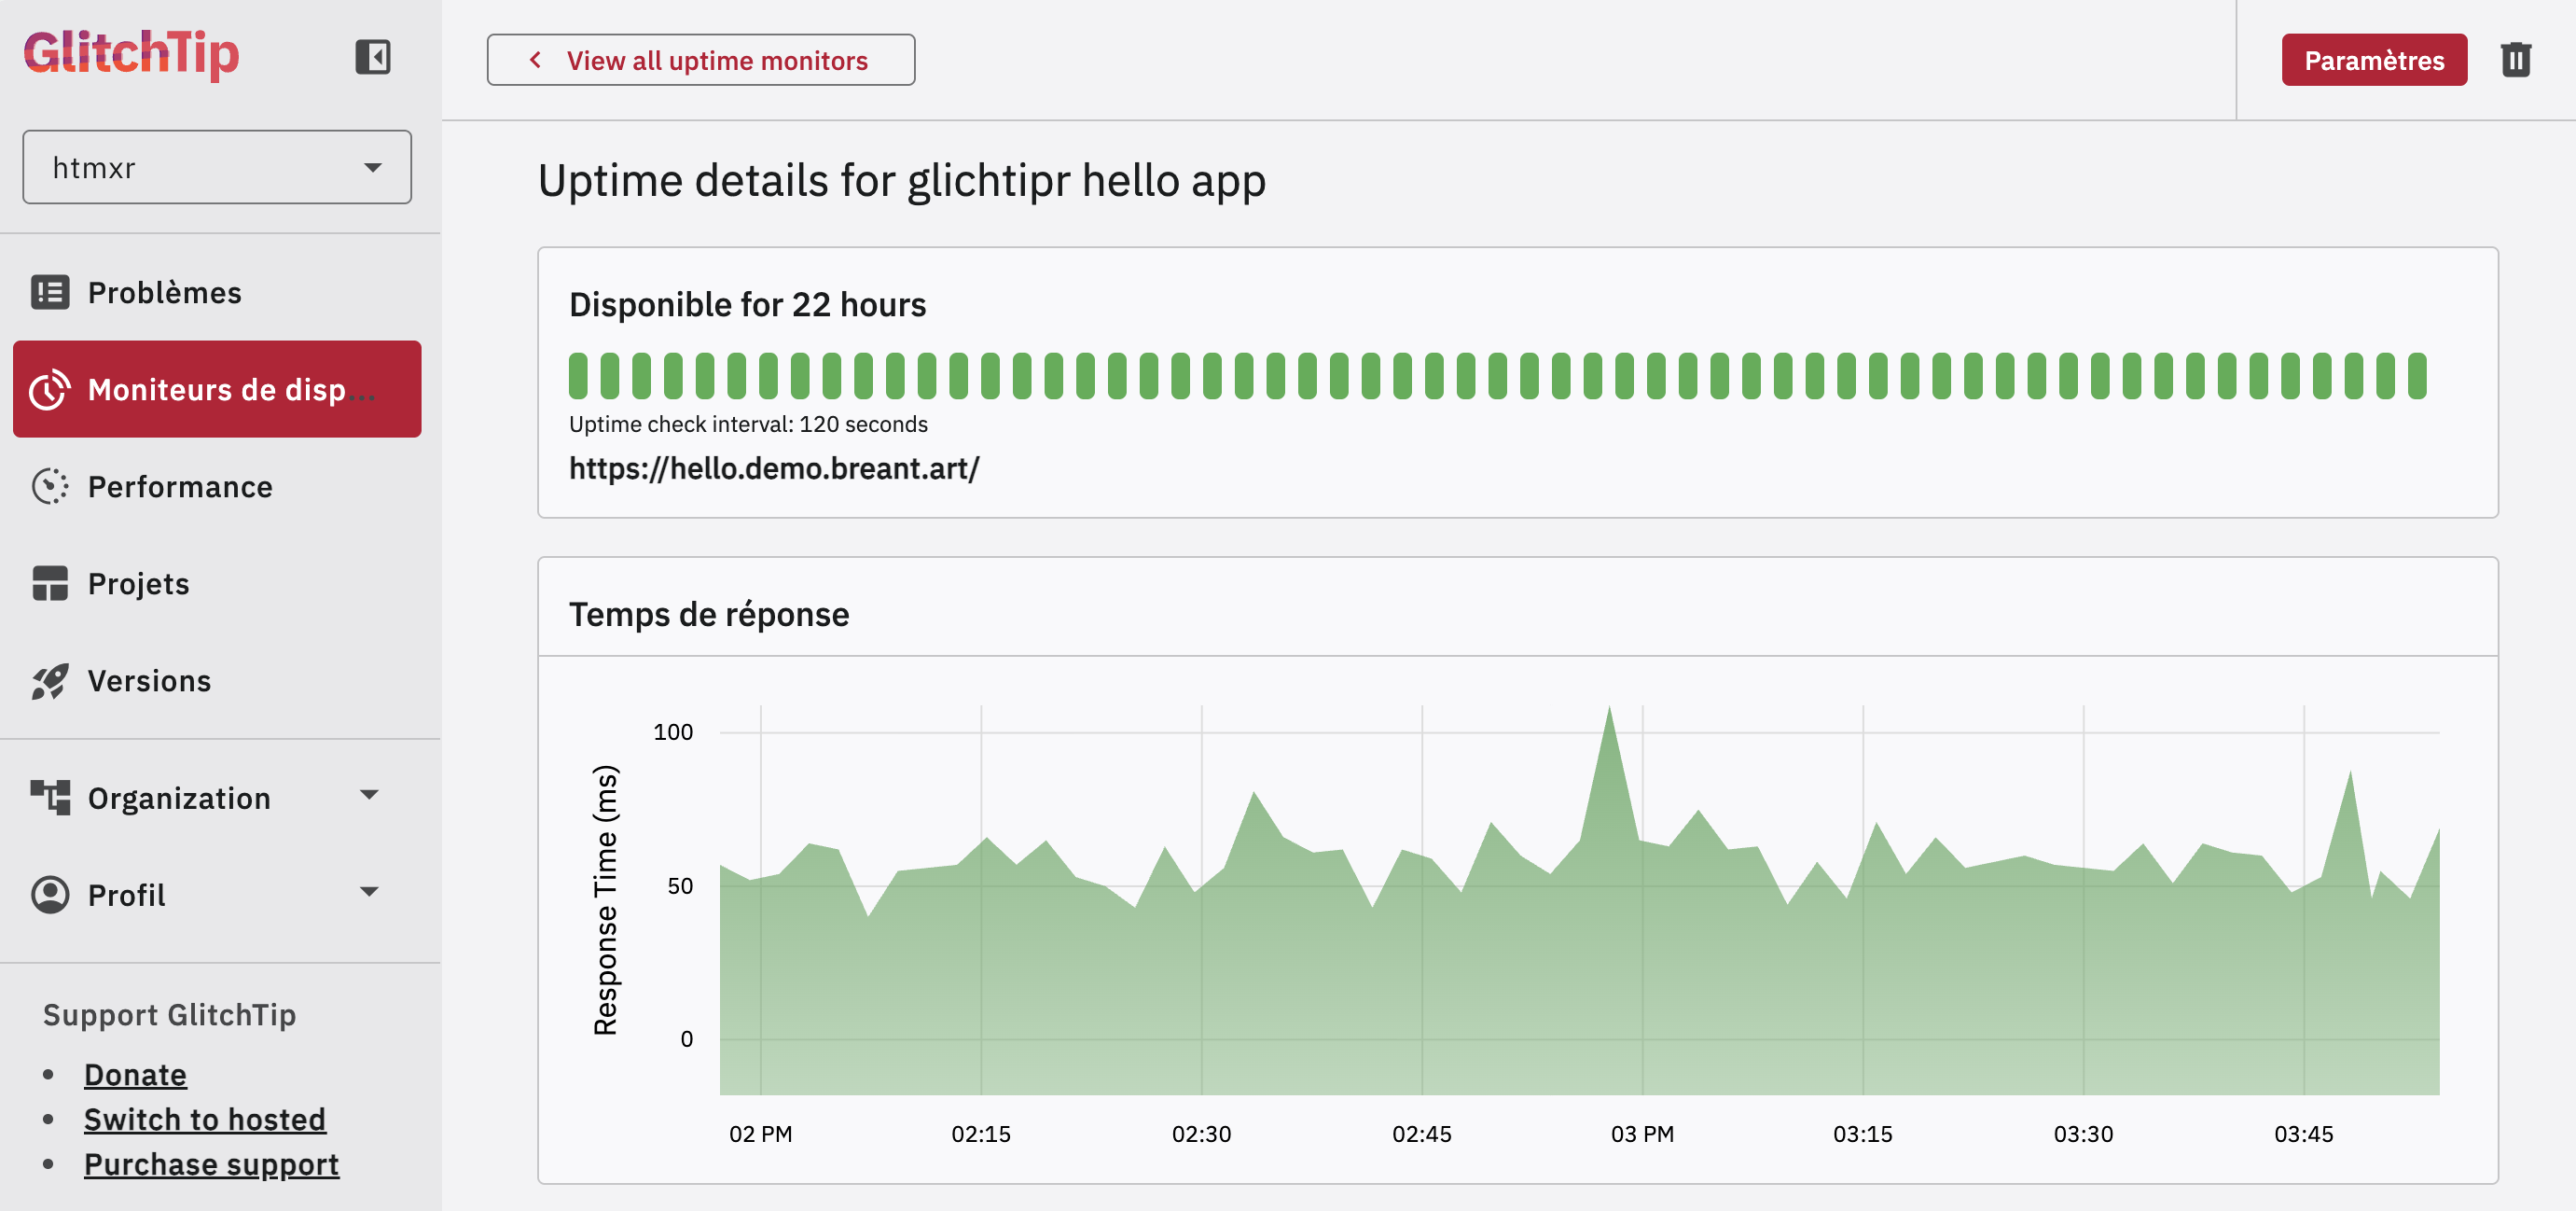
Task: Click the first green uptime status bar
Action: click(578, 376)
